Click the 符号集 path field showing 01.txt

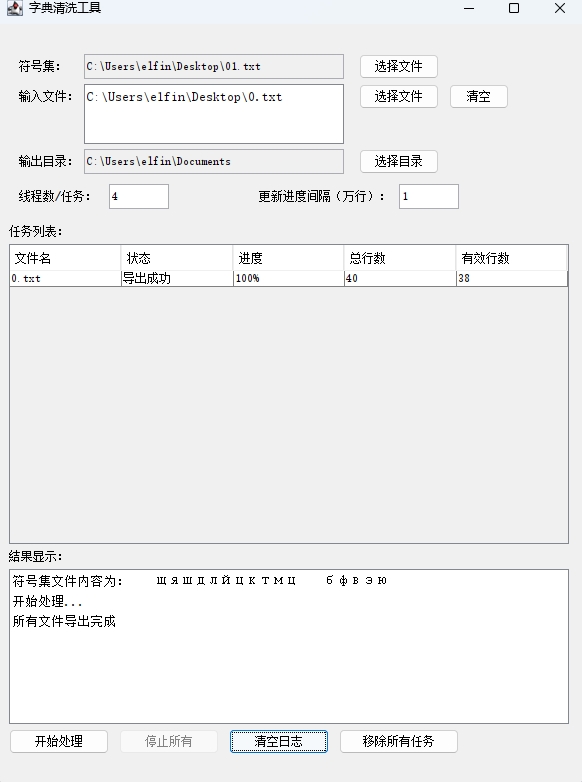214,66
